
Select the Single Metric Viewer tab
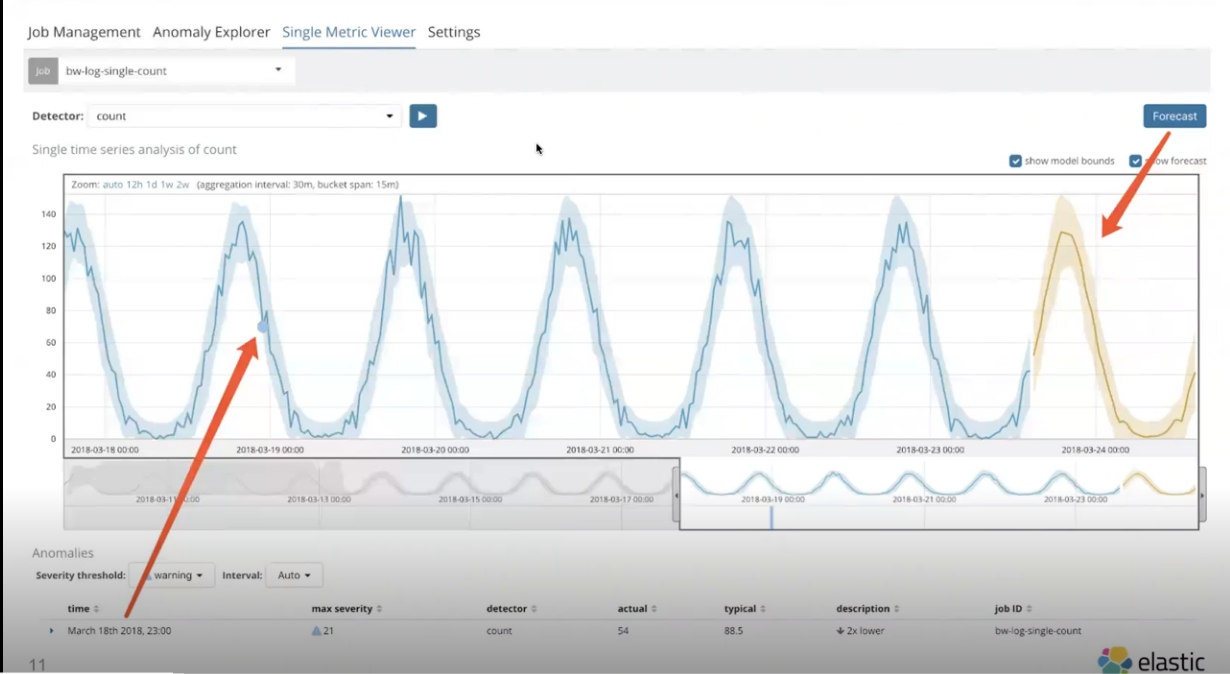(x=349, y=32)
